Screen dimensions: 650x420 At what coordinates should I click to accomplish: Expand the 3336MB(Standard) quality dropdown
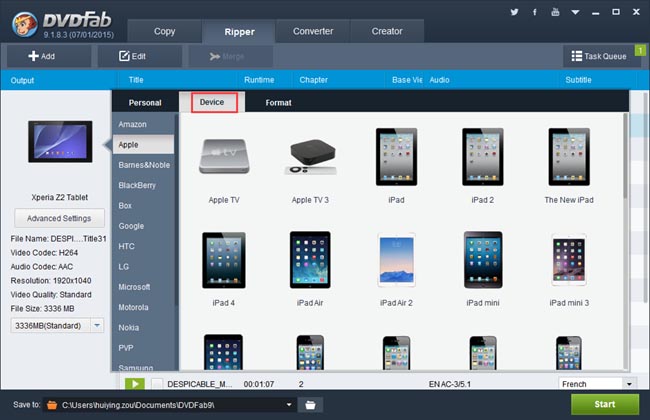click(x=97, y=325)
